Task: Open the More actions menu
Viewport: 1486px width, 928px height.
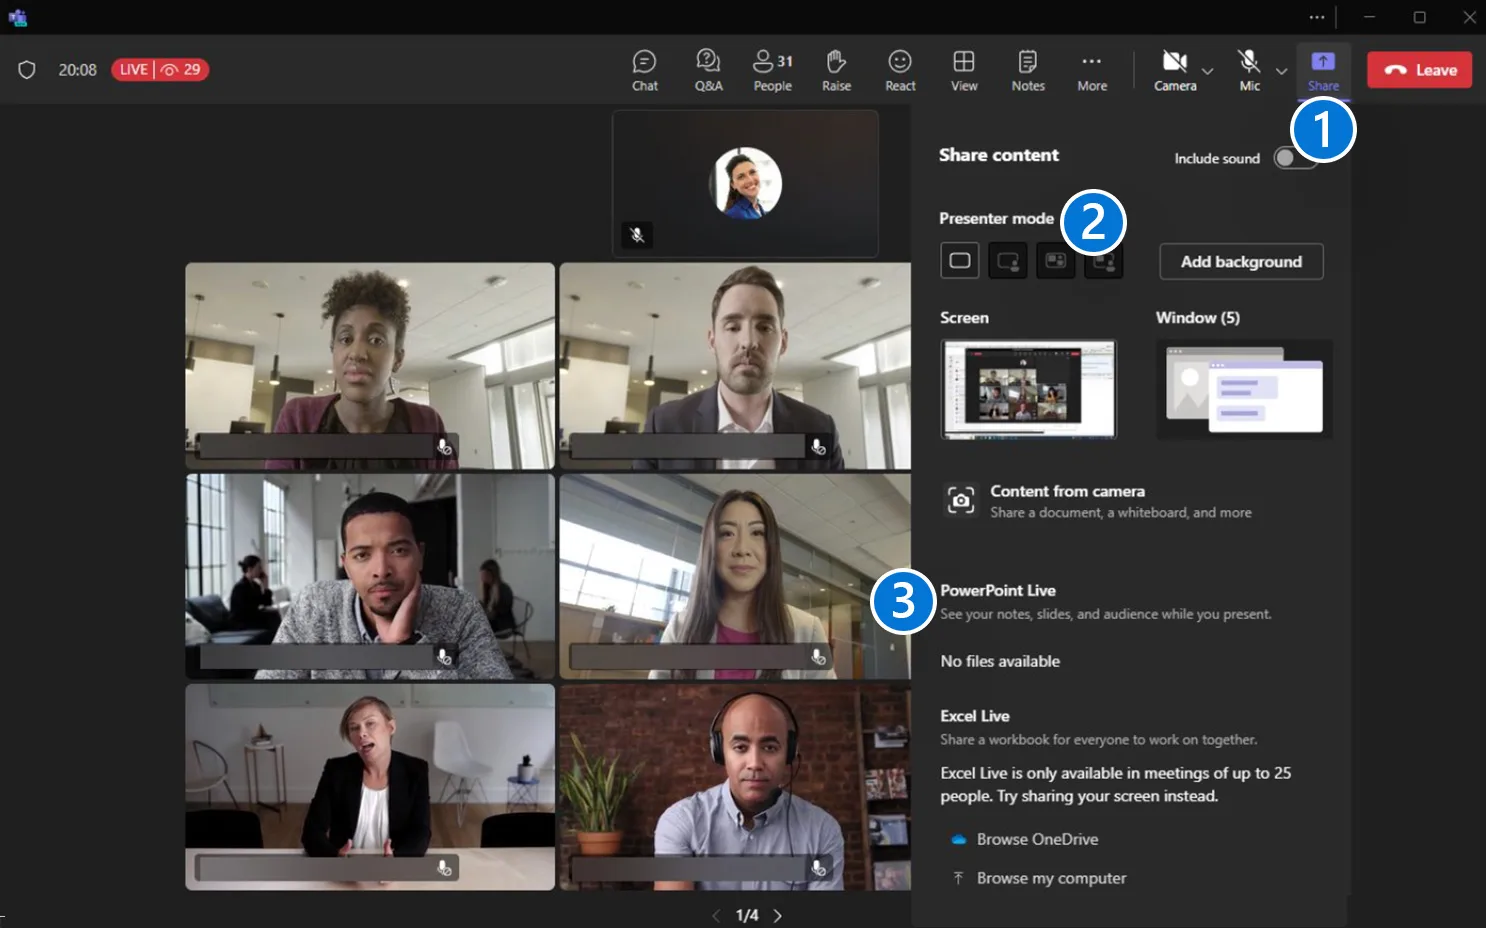Action: click(1092, 70)
